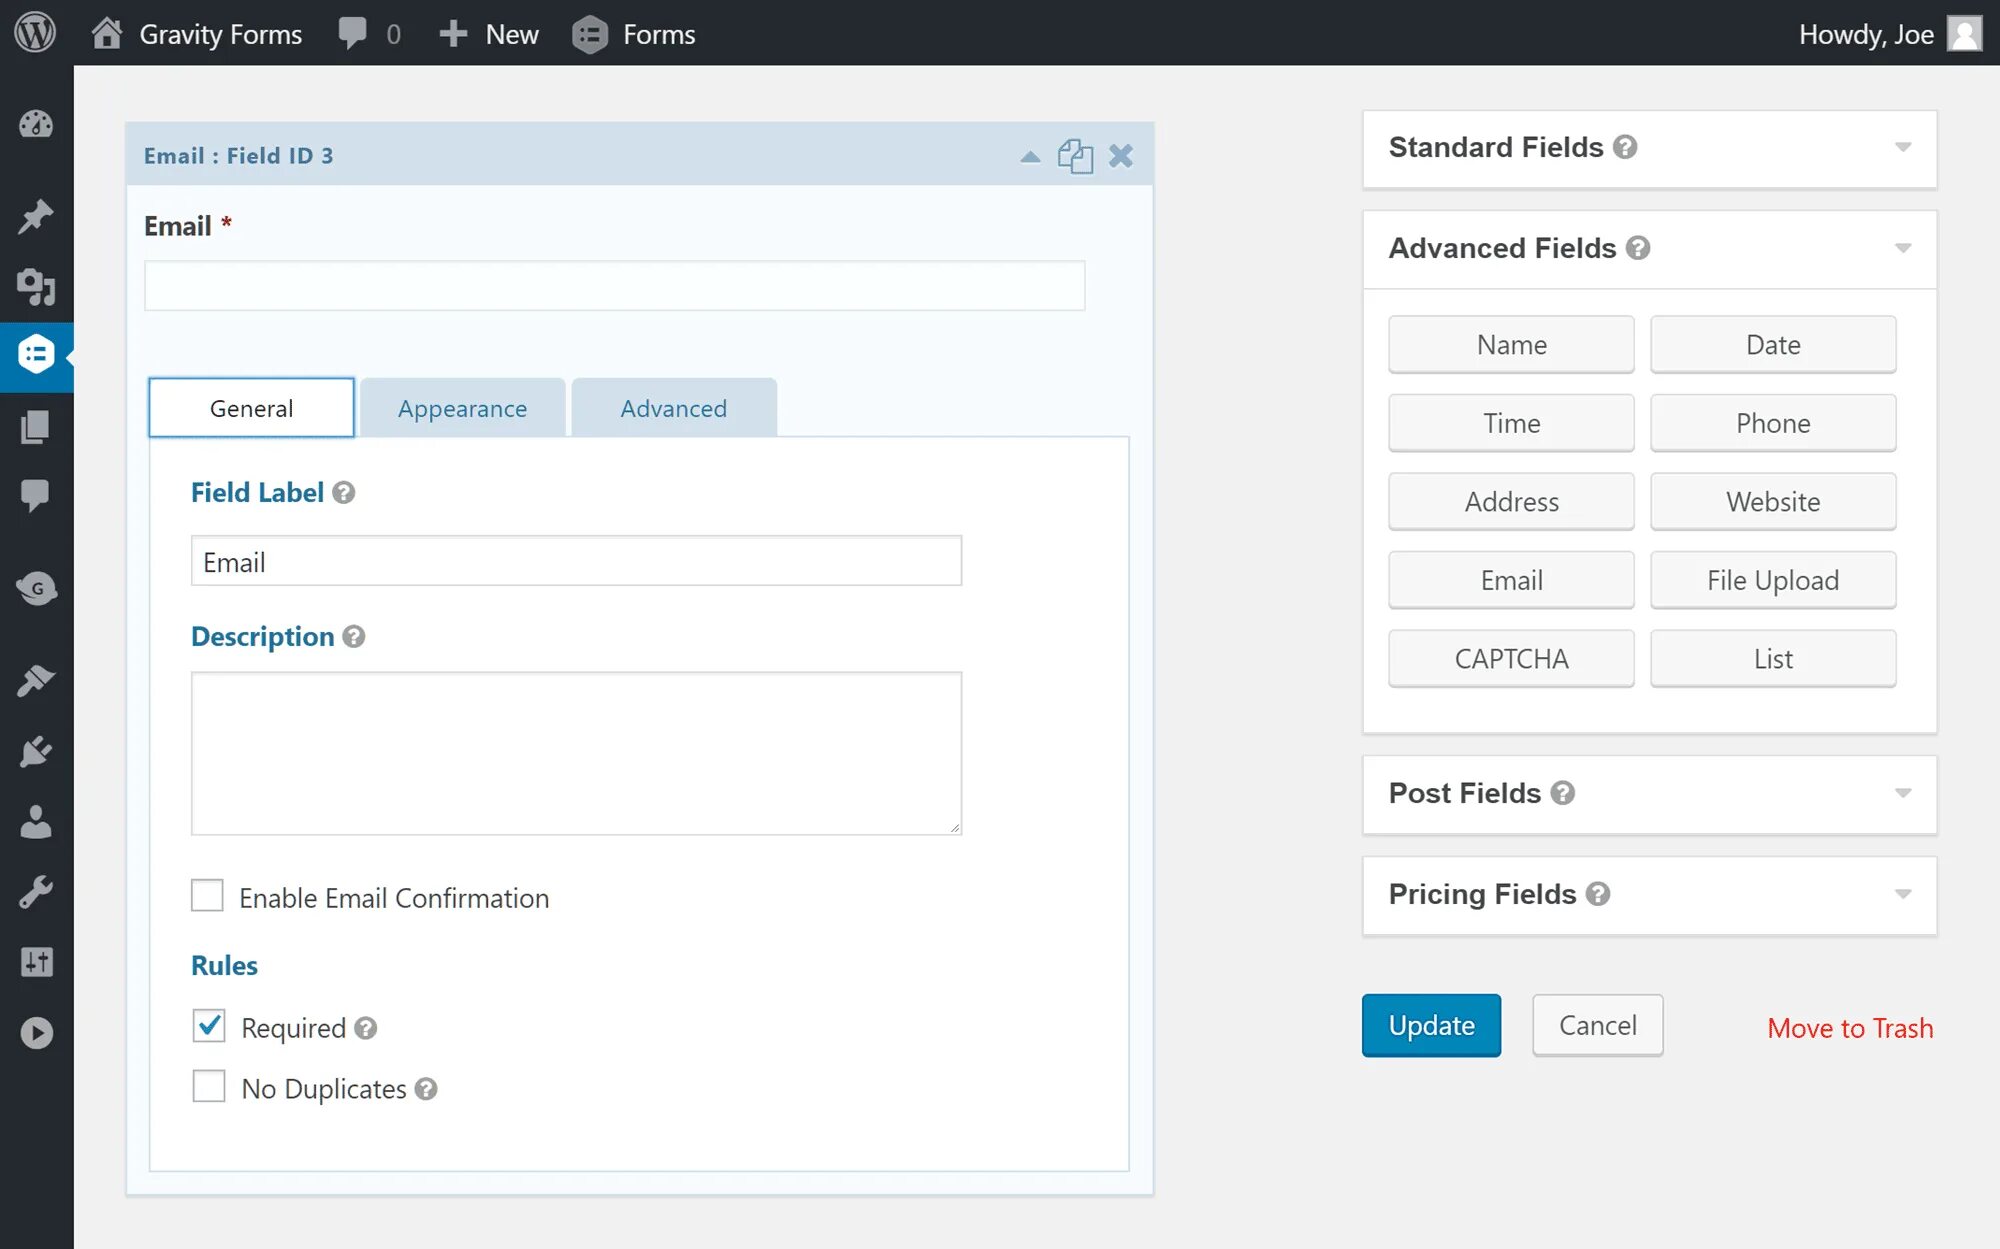This screenshot has width=2000, height=1249.
Task: Click the Field Label input field
Action: tap(576, 563)
